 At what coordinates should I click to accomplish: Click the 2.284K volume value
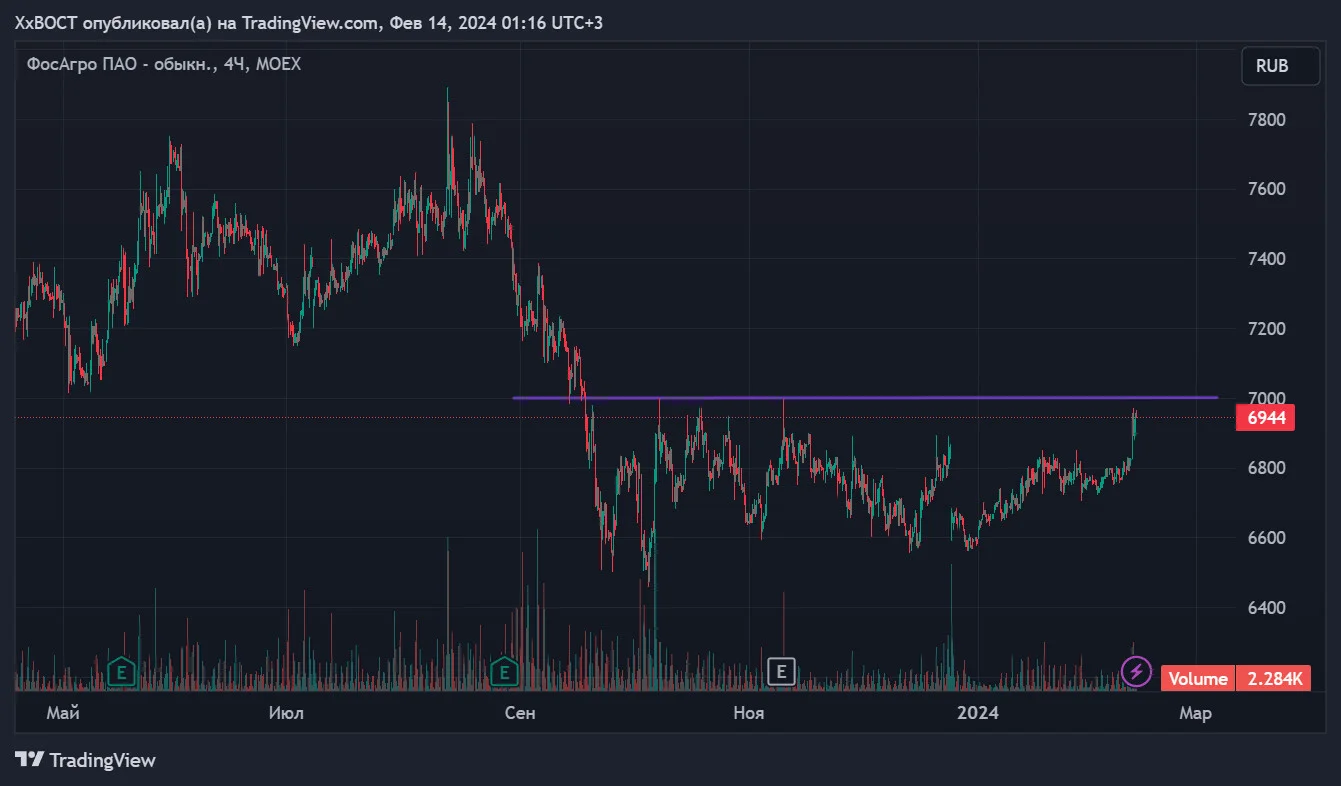(1273, 679)
